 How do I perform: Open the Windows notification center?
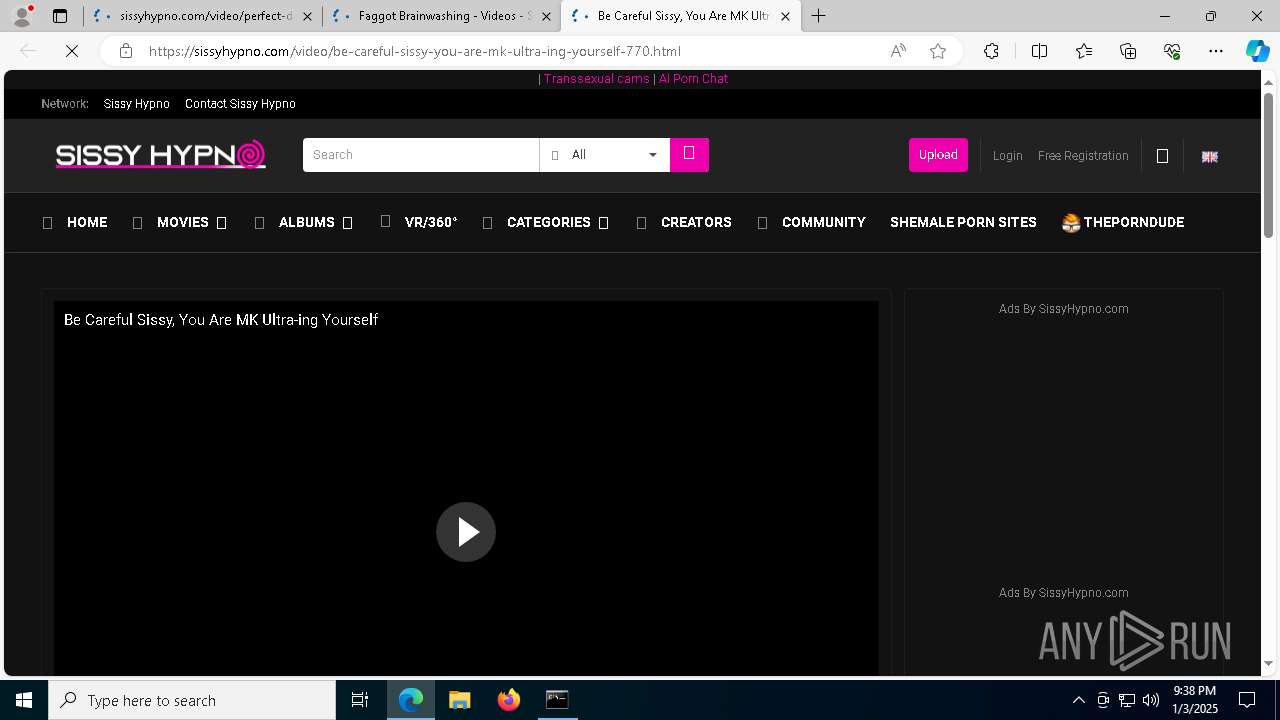pos(1247,700)
